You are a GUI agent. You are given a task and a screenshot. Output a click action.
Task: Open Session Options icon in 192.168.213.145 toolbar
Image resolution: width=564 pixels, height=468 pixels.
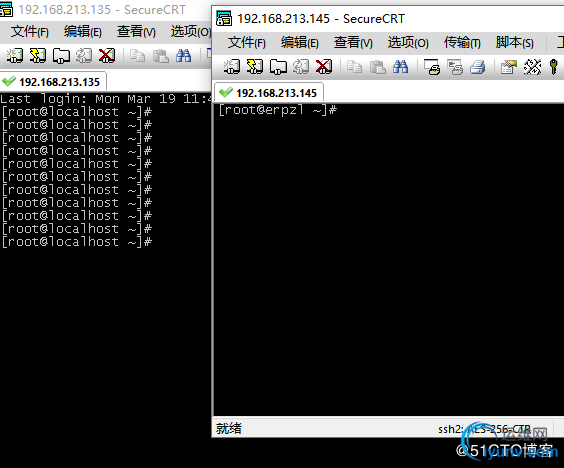point(509,67)
